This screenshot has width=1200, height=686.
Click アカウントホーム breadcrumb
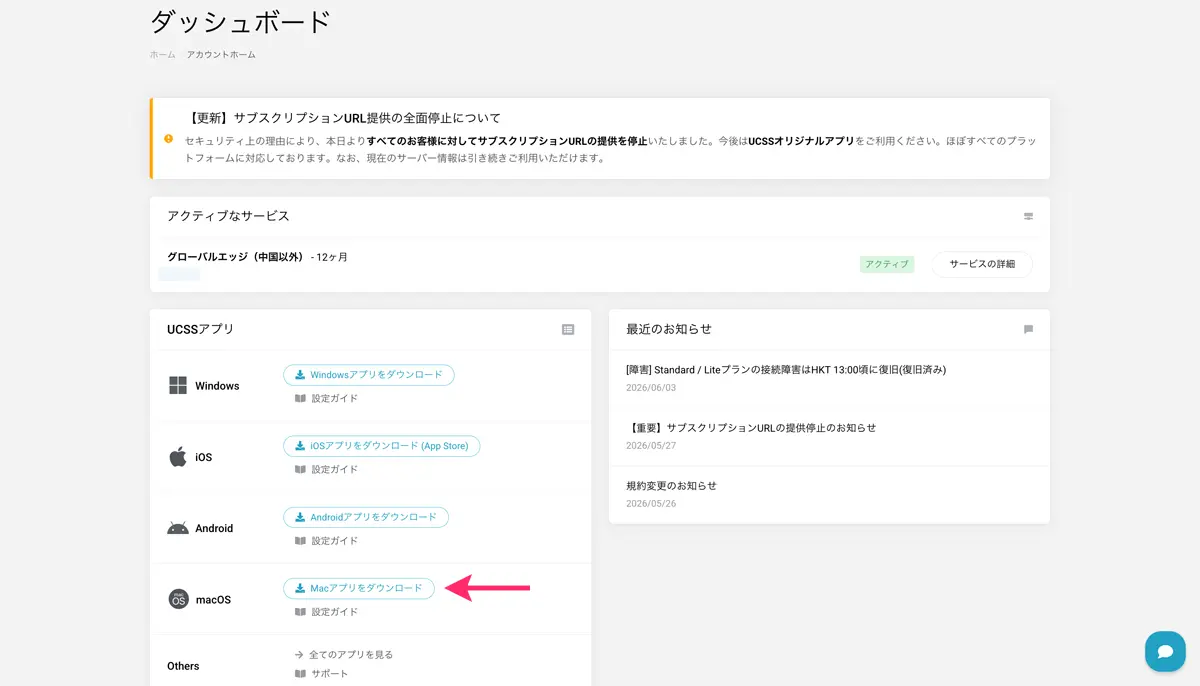click(x=221, y=54)
